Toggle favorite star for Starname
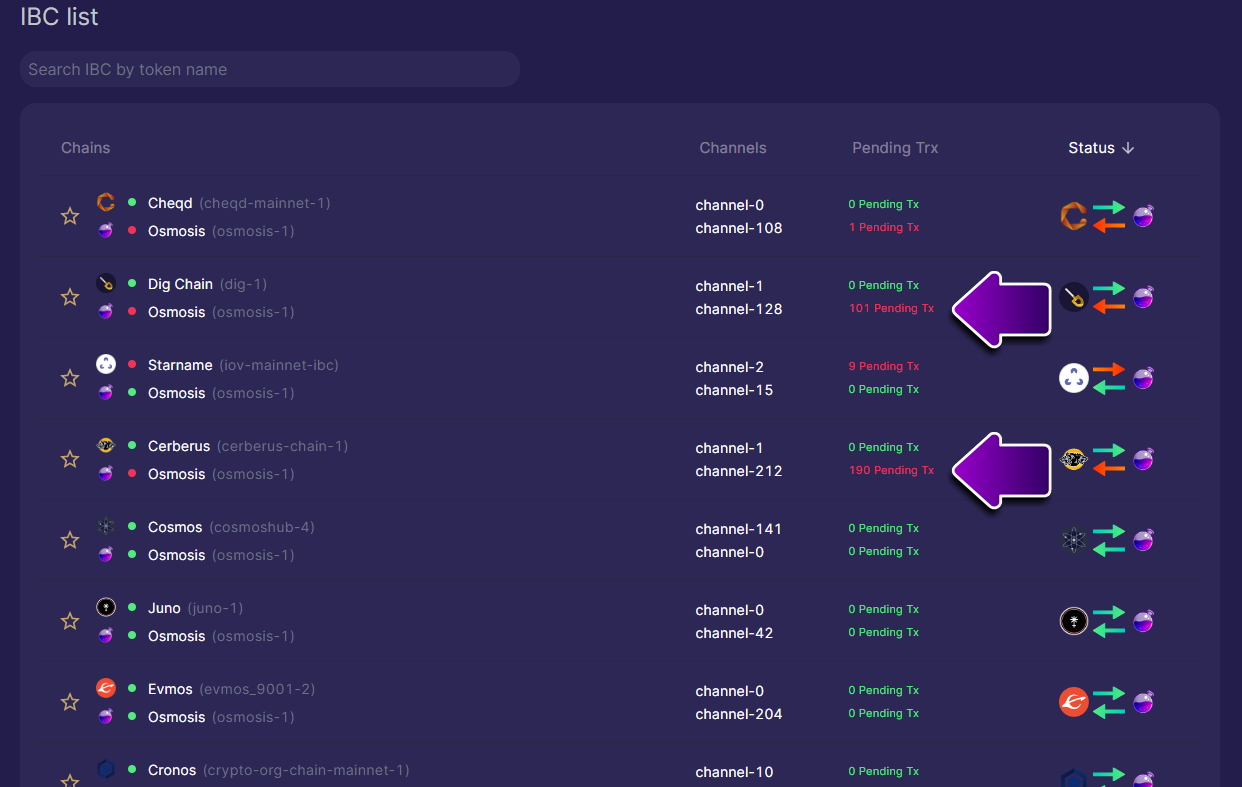Viewport: 1242px width, 787px height. [70, 378]
